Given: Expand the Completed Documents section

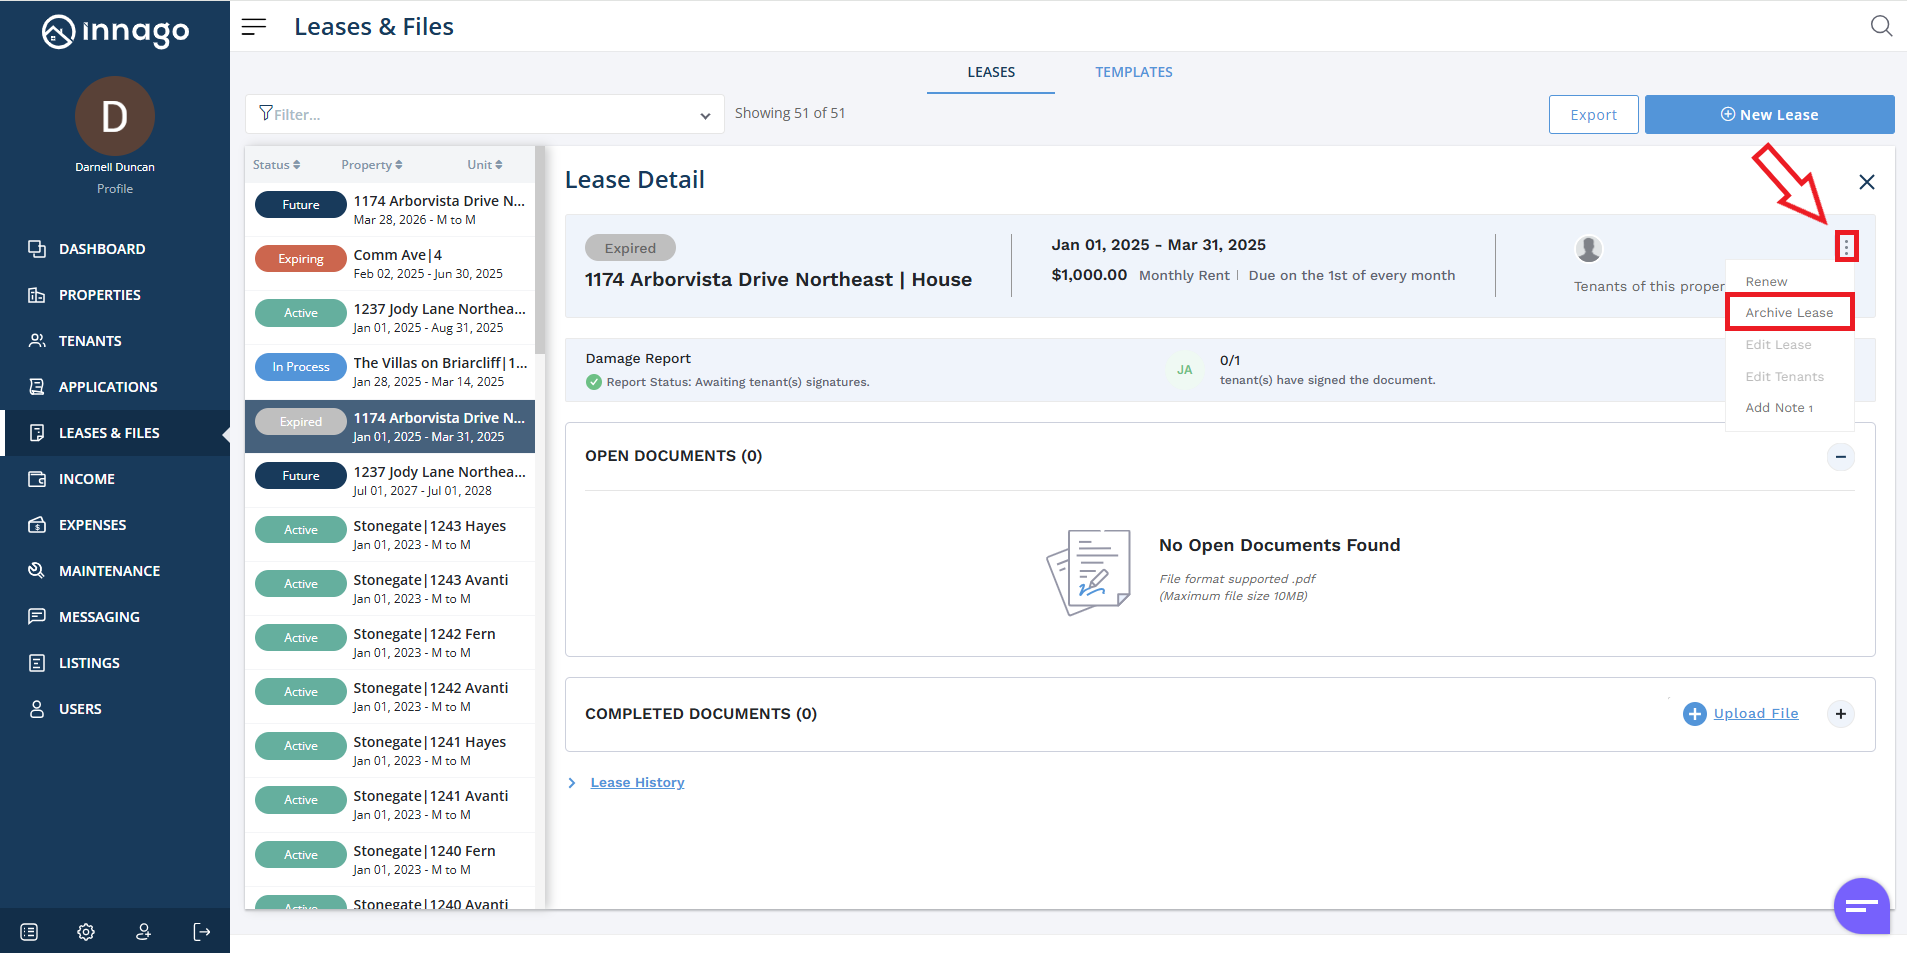Looking at the screenshot, I should (1840, 714).
